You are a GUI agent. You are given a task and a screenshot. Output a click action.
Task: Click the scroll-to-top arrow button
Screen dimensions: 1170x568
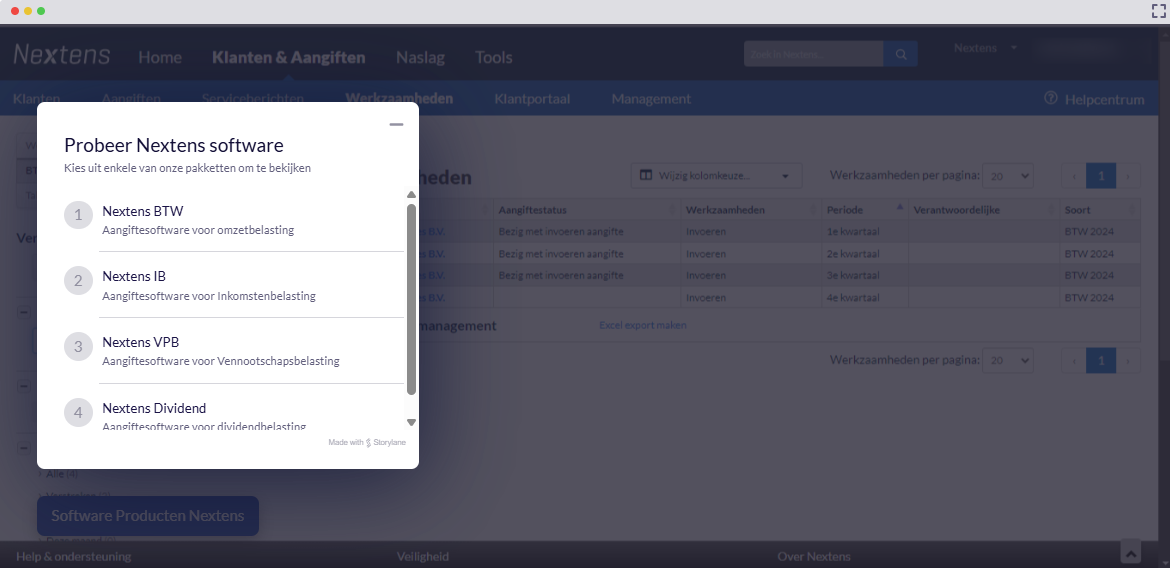pos(1130,552)
